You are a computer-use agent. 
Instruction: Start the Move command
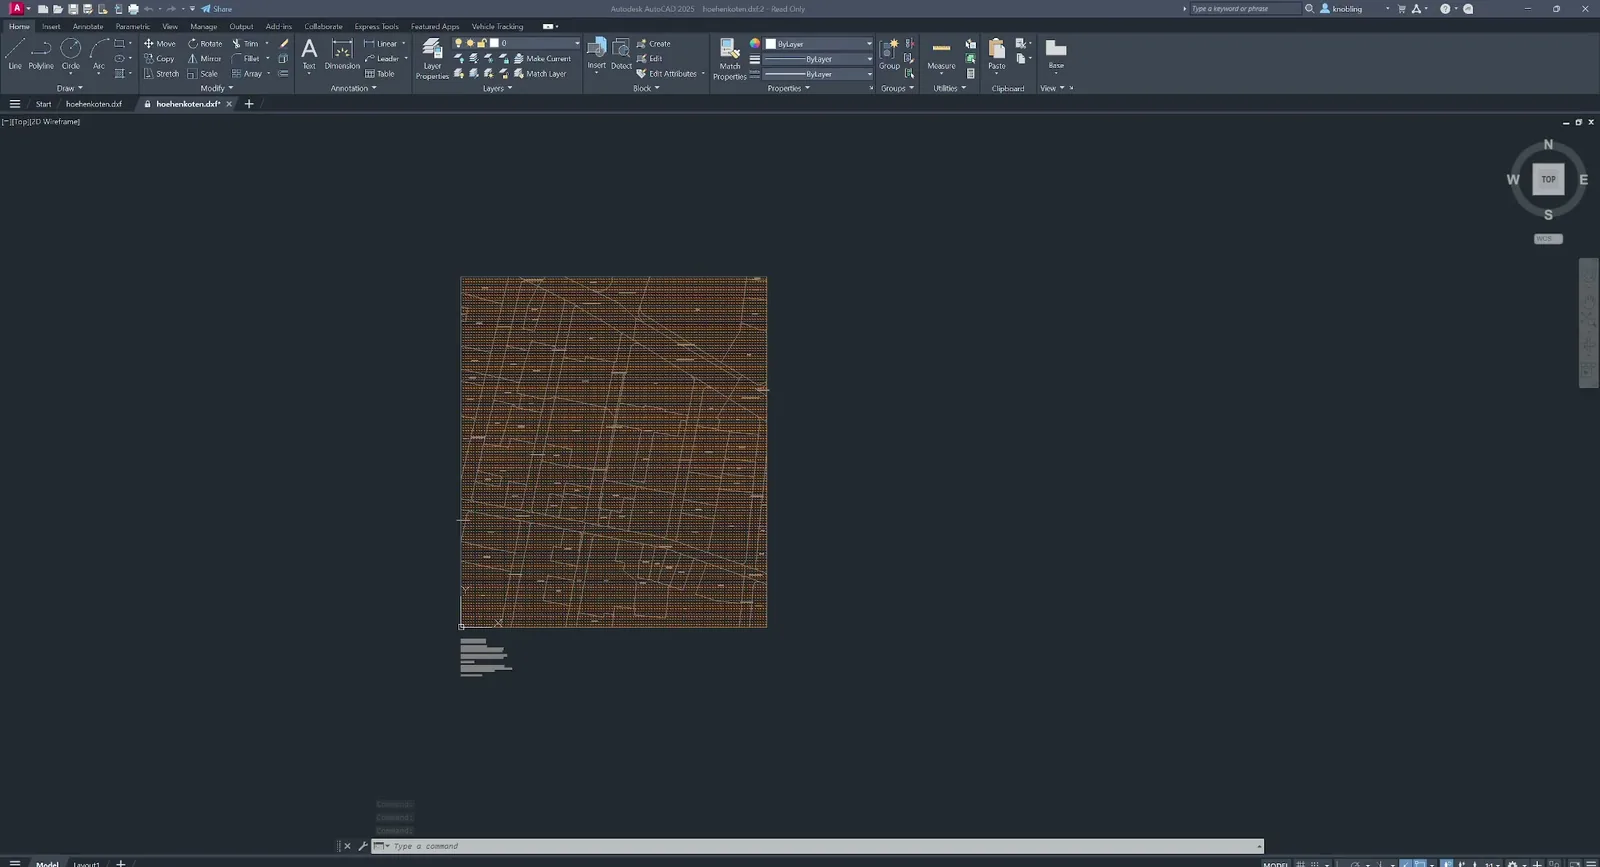[159, 44]
